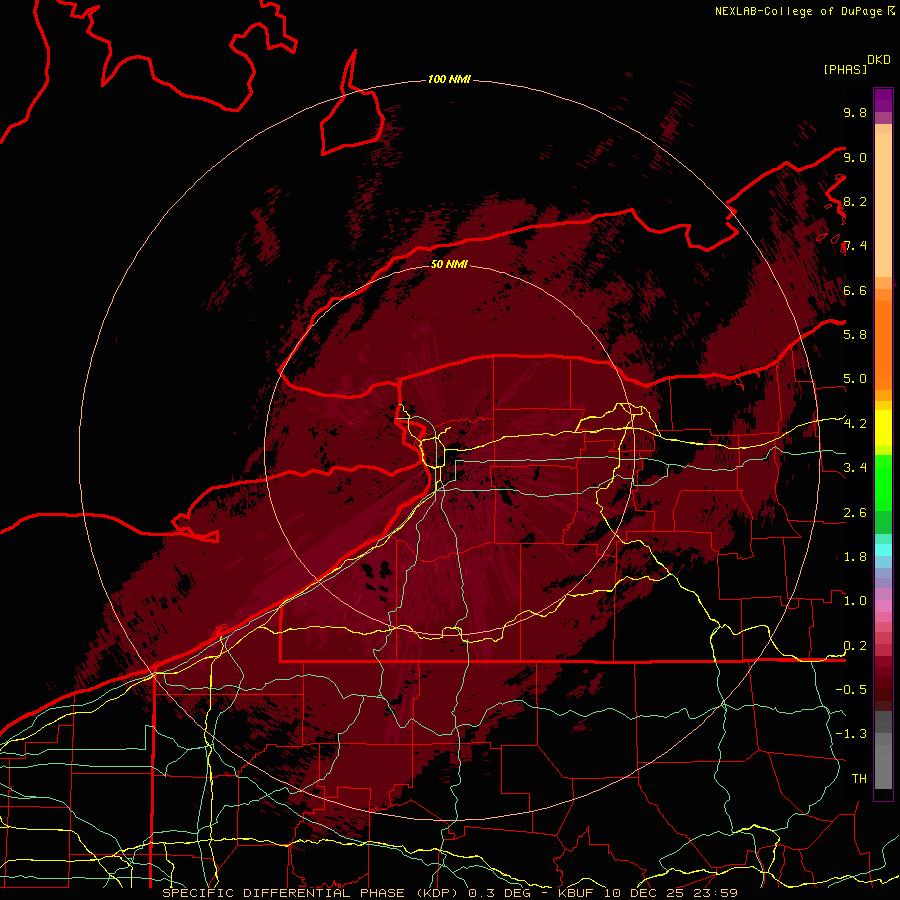Click the 8.2 scale value
This screenshot has height=900, width=900.
(855, 201)
